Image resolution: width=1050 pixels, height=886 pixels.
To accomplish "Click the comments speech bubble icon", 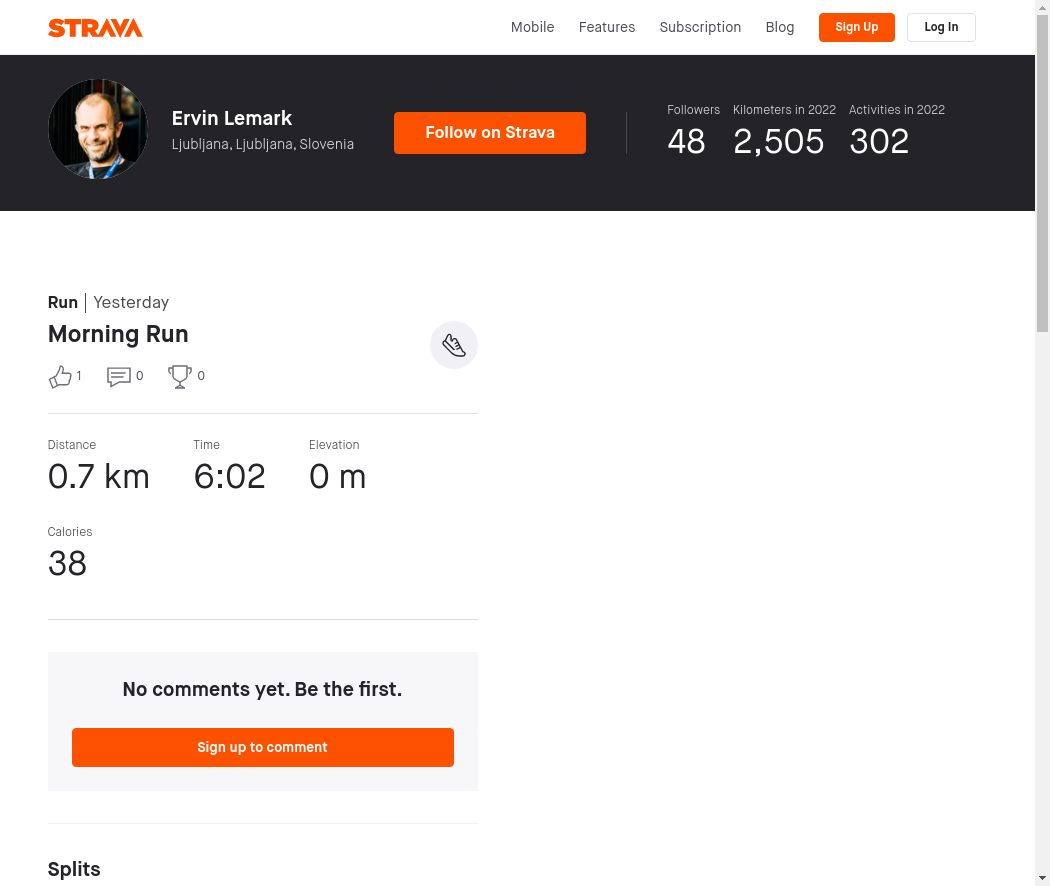I will tap(119, 377).
